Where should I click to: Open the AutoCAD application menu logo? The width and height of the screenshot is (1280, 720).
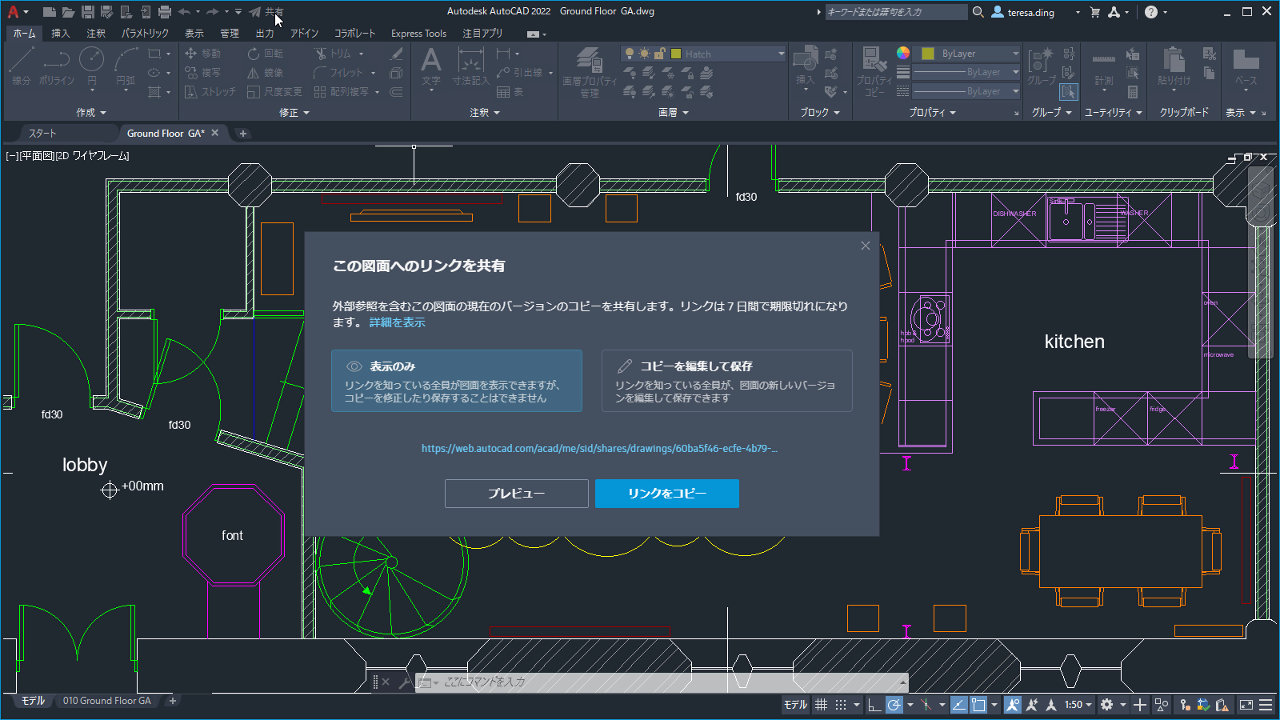click(x=12, y=12)
